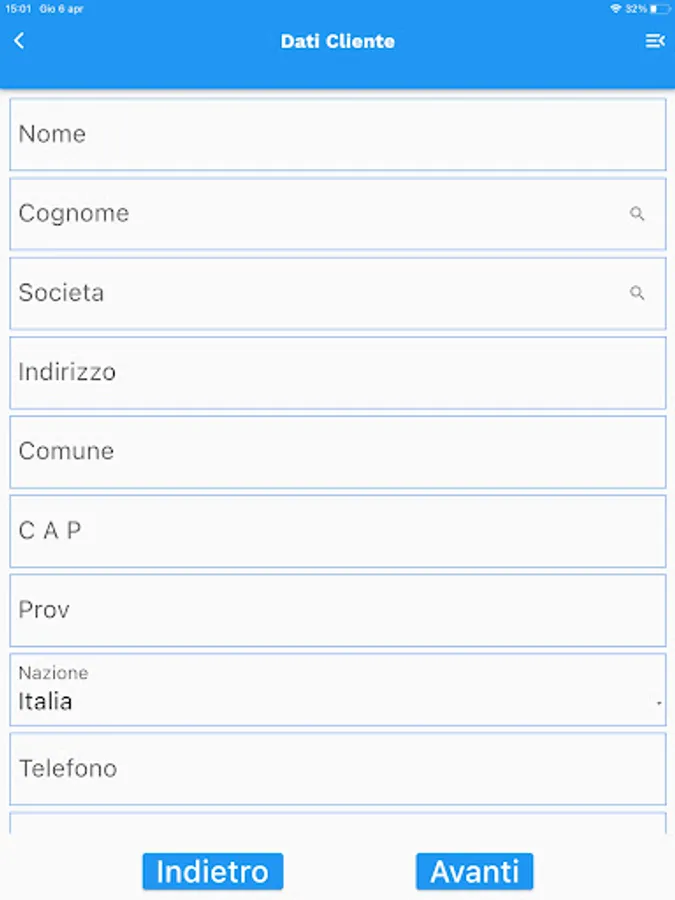Screen dimensions: 675x900
Task: Tap the back arrow in the header
Action: coord(19,41)
